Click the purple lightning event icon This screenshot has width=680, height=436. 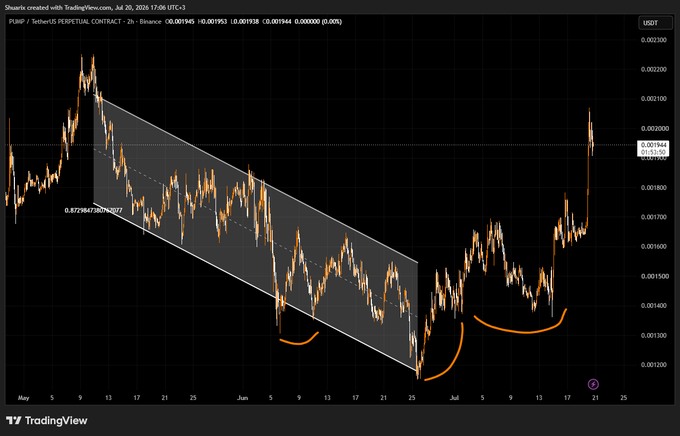(x=593, y=384)
